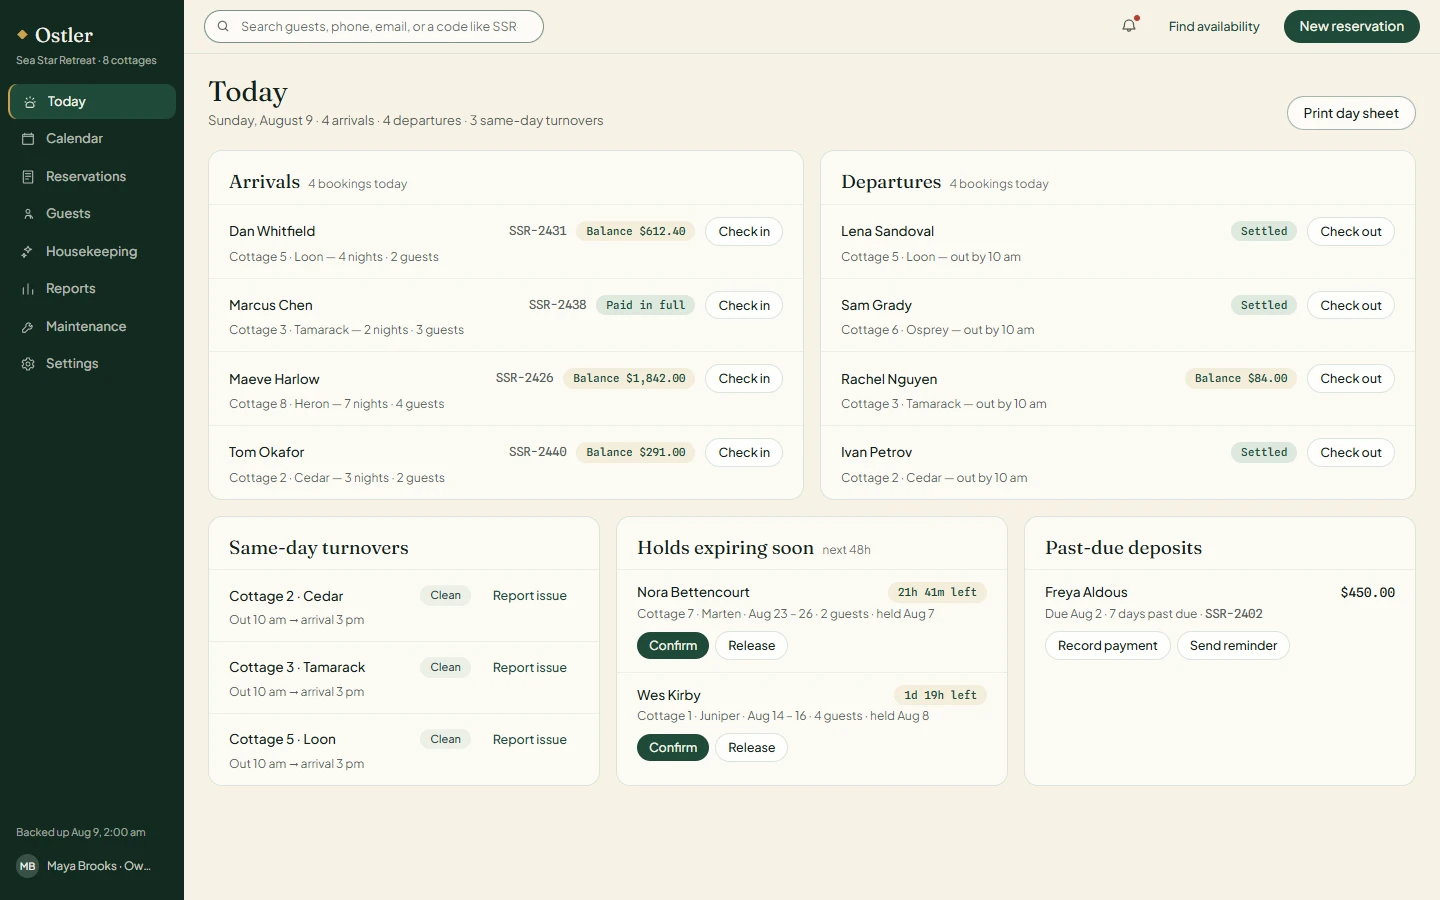This screenshot has height=900, width=1440.
Task: Click the notification bell icon
Action: pyautogui.click(x=1129, y=26)
